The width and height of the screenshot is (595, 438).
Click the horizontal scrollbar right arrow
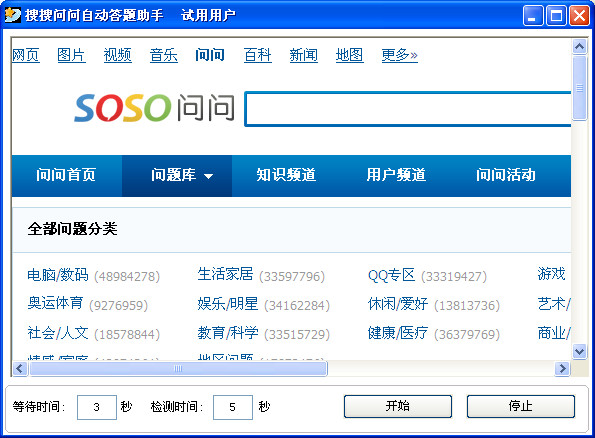click(x=562, y=368)
